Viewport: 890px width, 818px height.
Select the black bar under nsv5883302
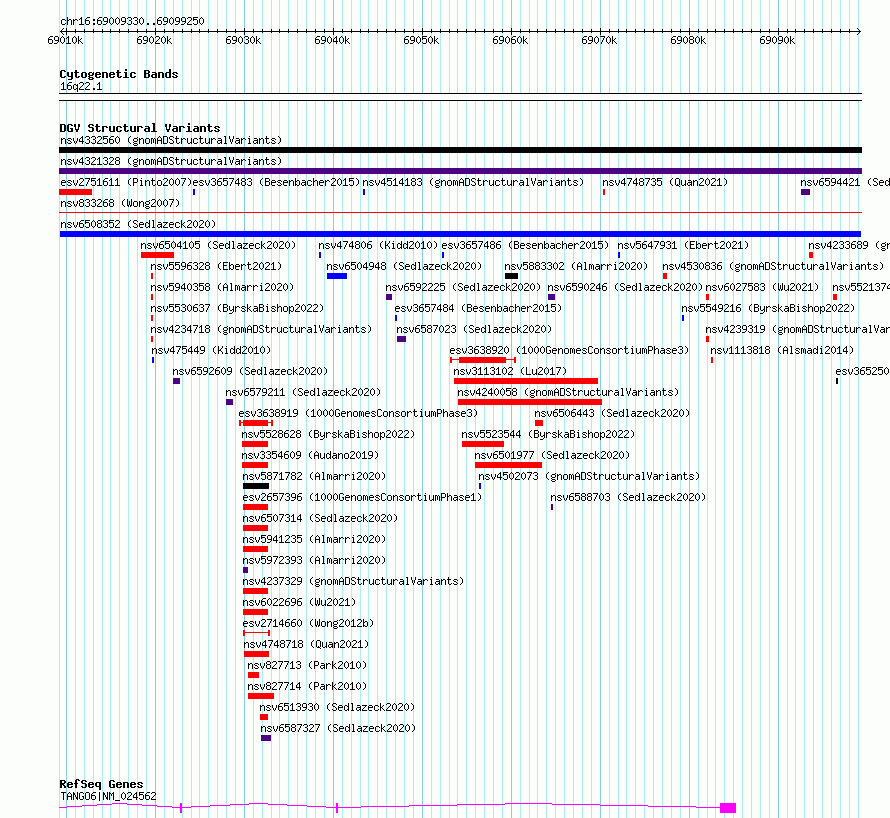pos(511,276)
